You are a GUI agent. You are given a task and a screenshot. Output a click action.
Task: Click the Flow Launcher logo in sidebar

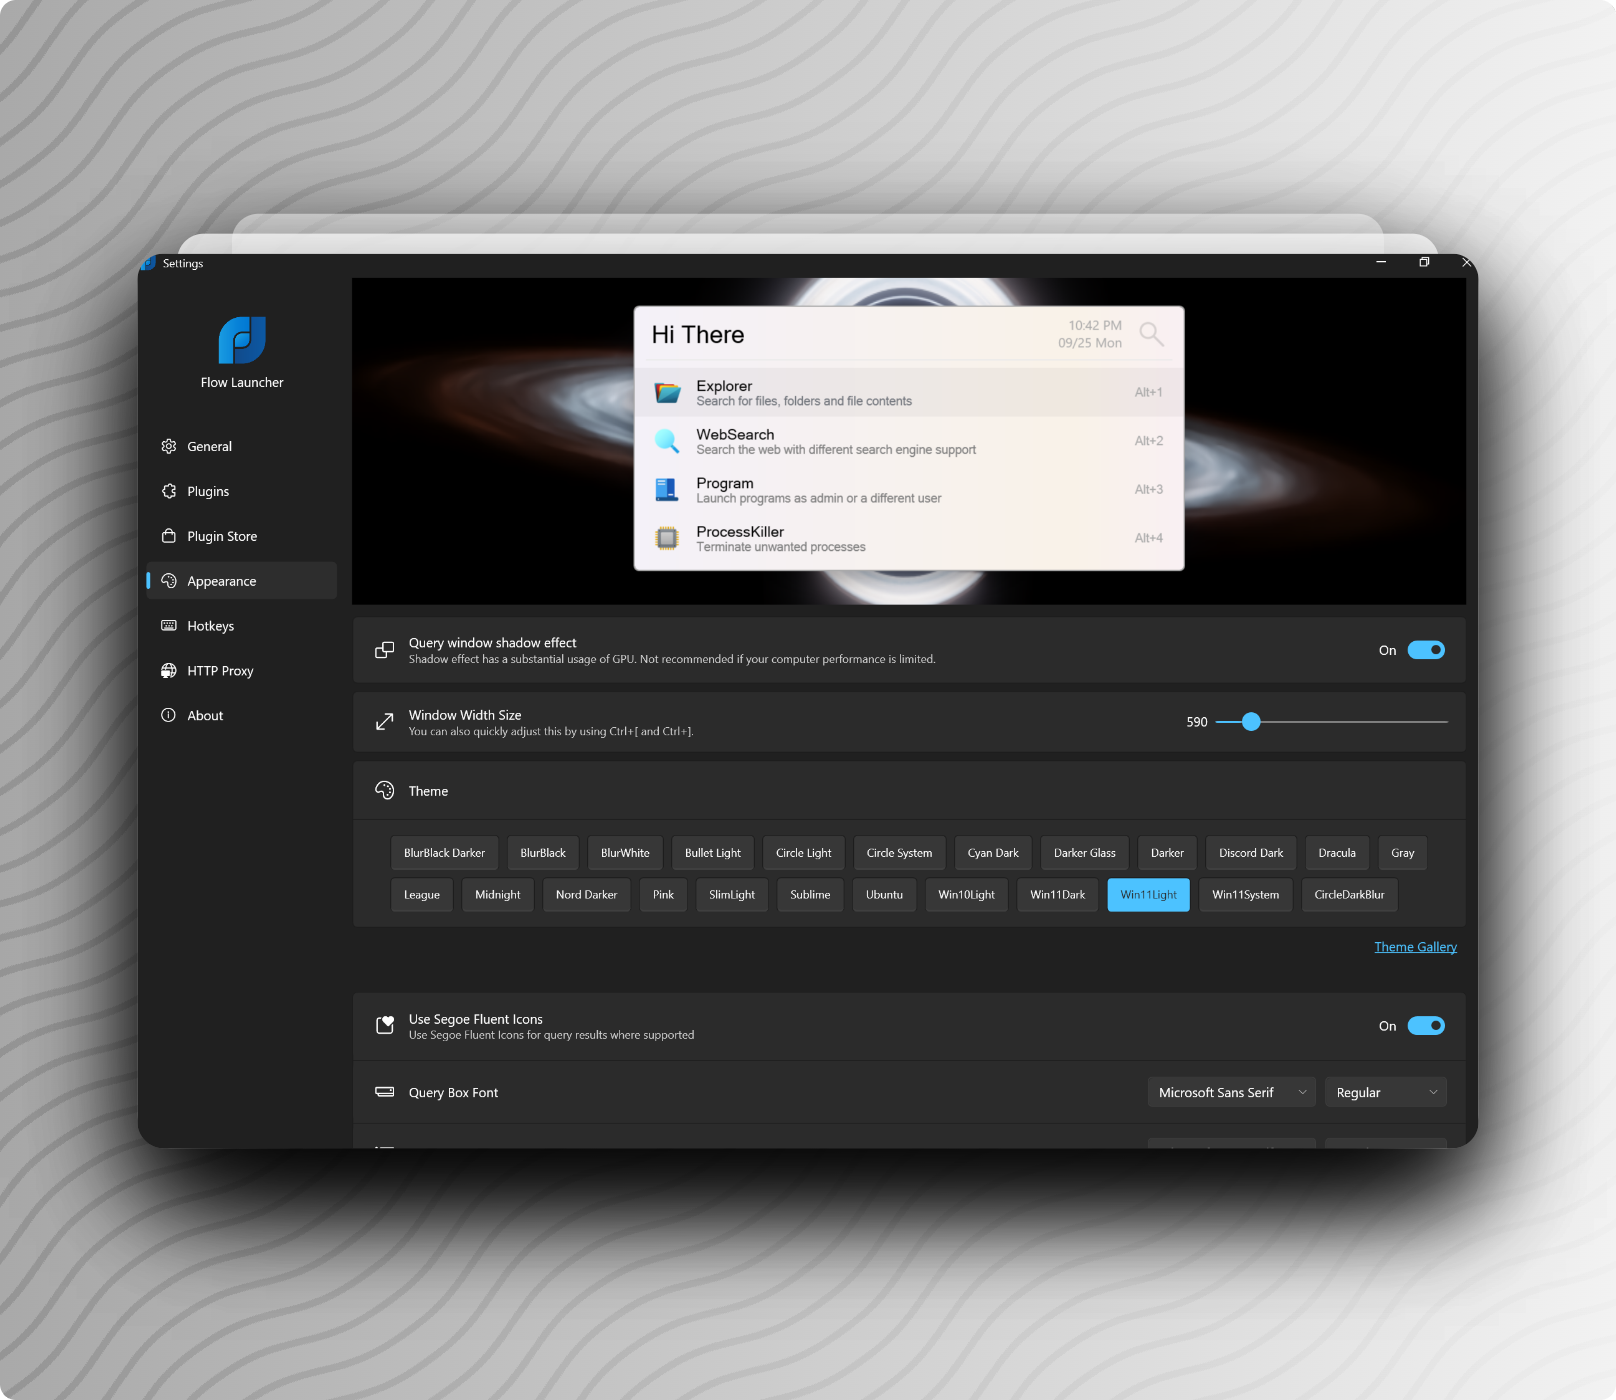click(x=242, y=340)
